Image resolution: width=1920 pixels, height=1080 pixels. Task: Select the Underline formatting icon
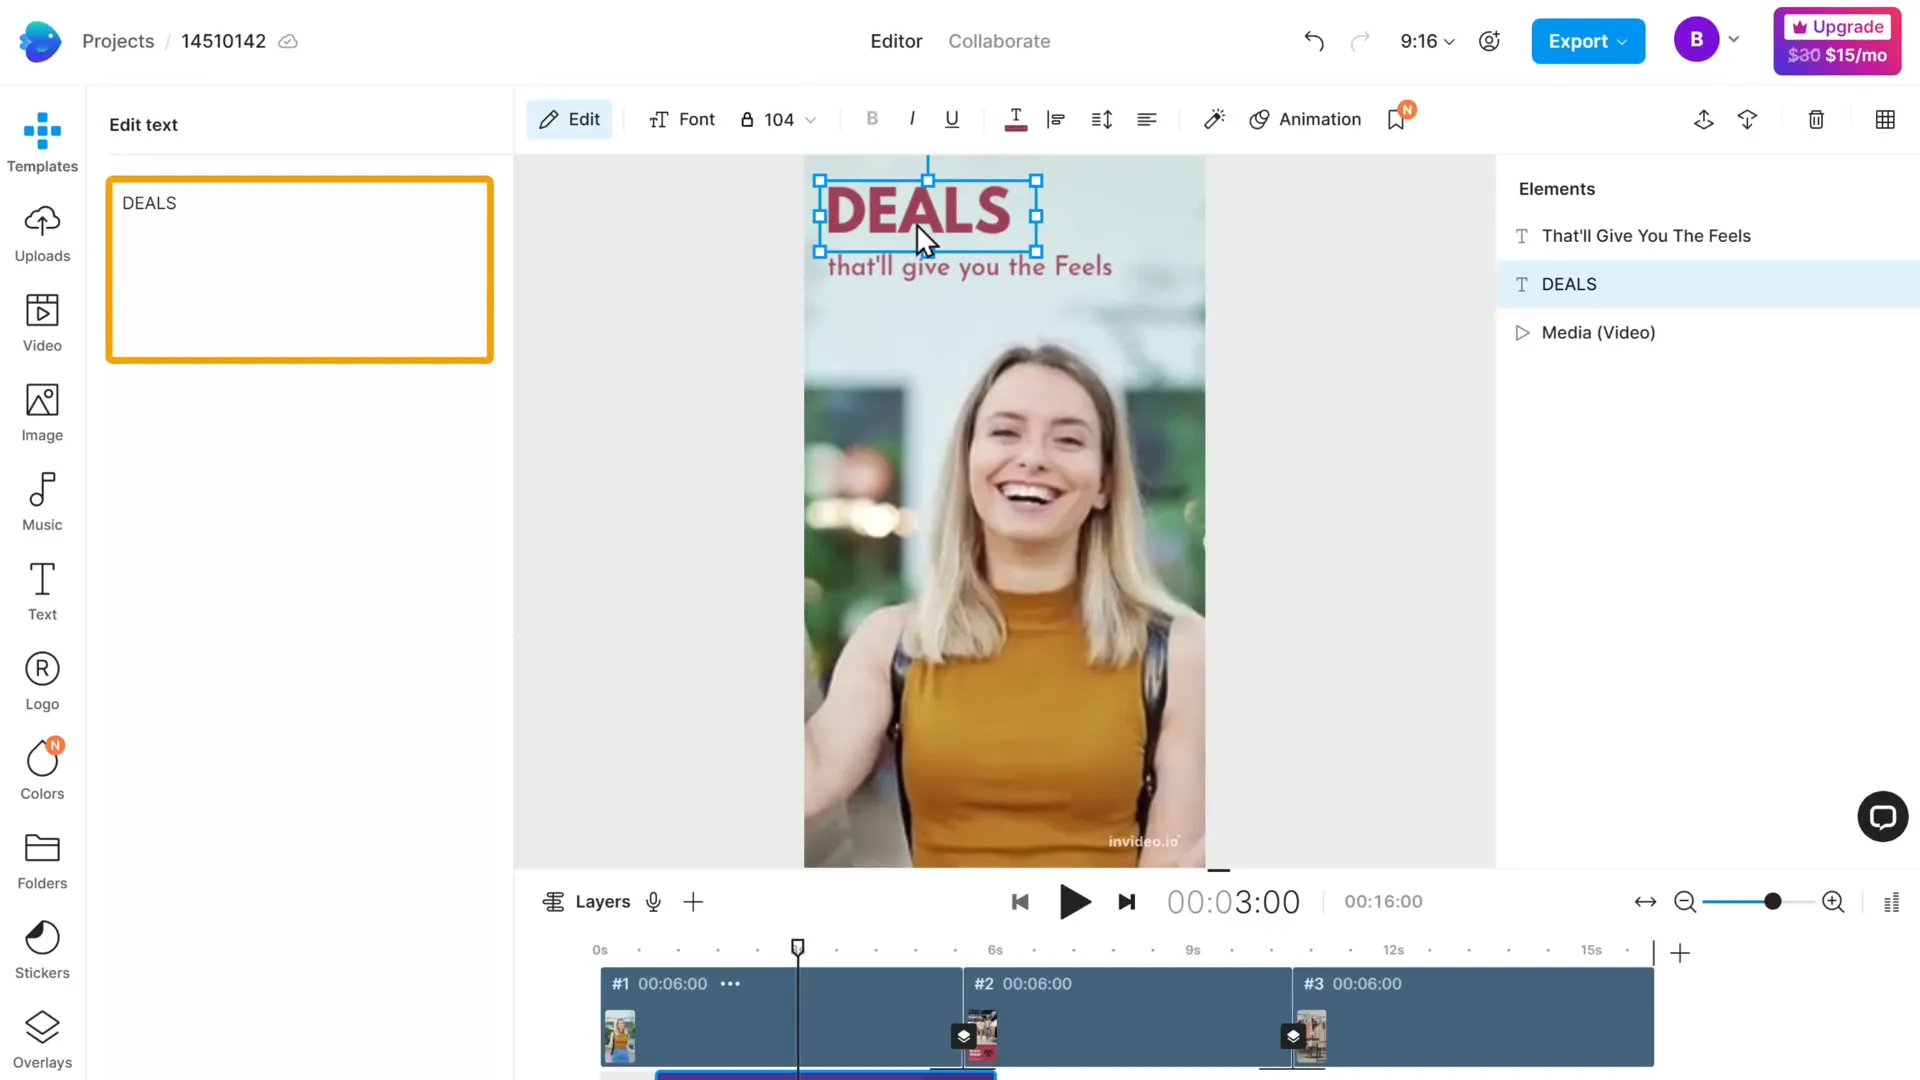(x=952, y=119)
